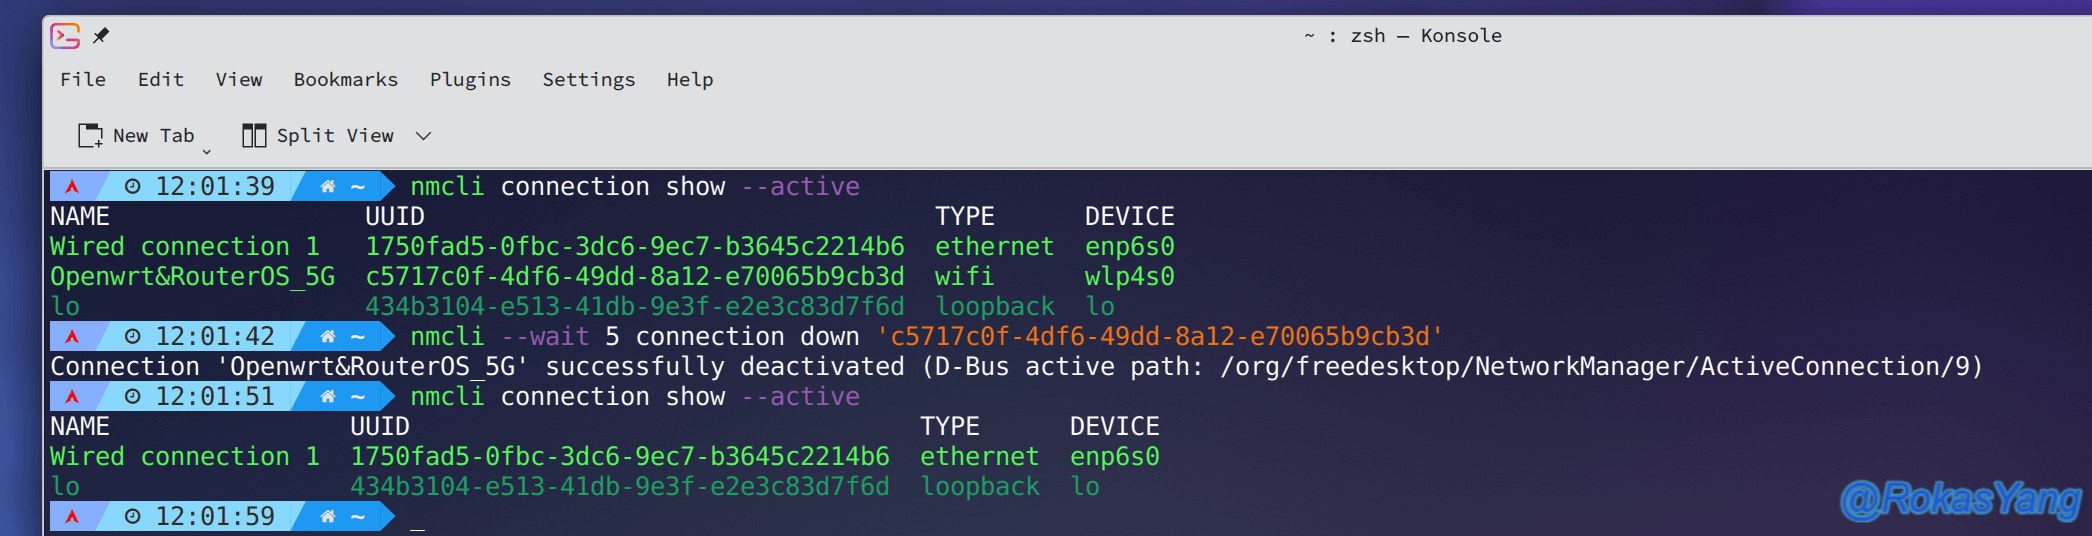Viewport: 2092px width, 536px height.
Task: Open the Settings menu
Action: pyautogui.click(x=589, y=80)
